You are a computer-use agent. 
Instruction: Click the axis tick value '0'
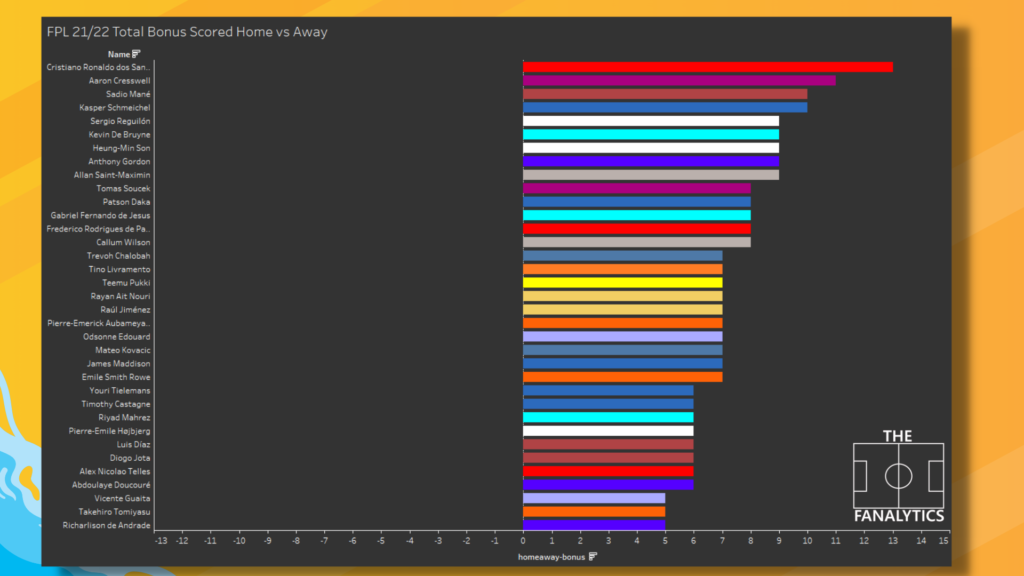[x=523, y=541]
